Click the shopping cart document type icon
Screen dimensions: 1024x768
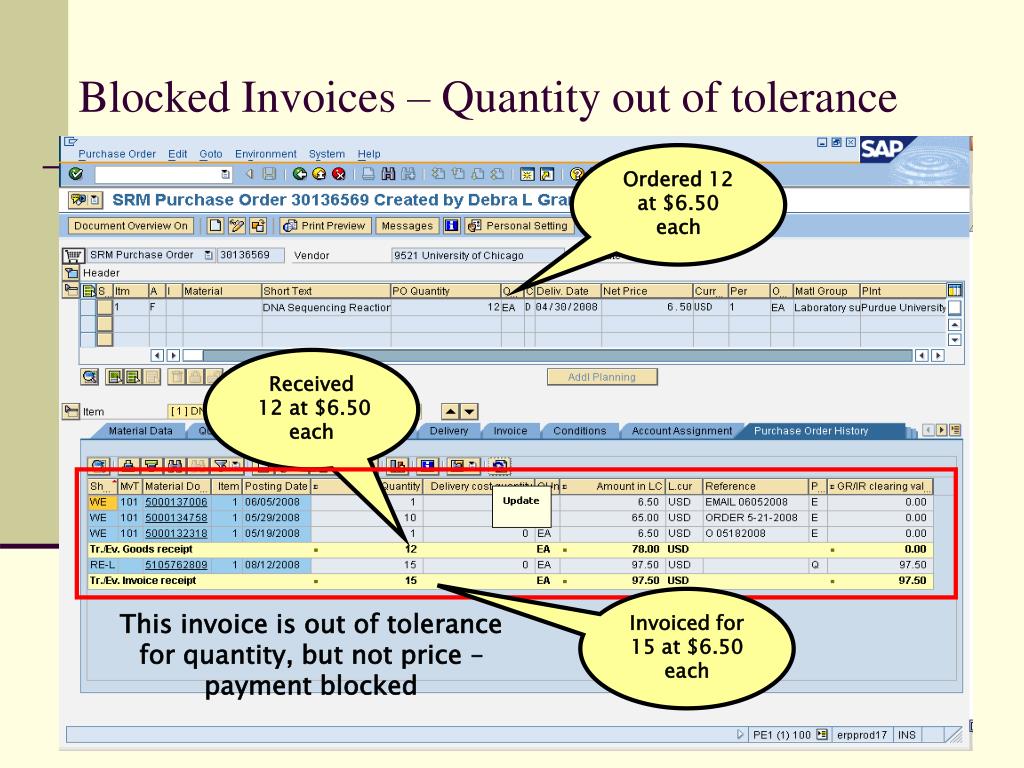click(73, 255)
